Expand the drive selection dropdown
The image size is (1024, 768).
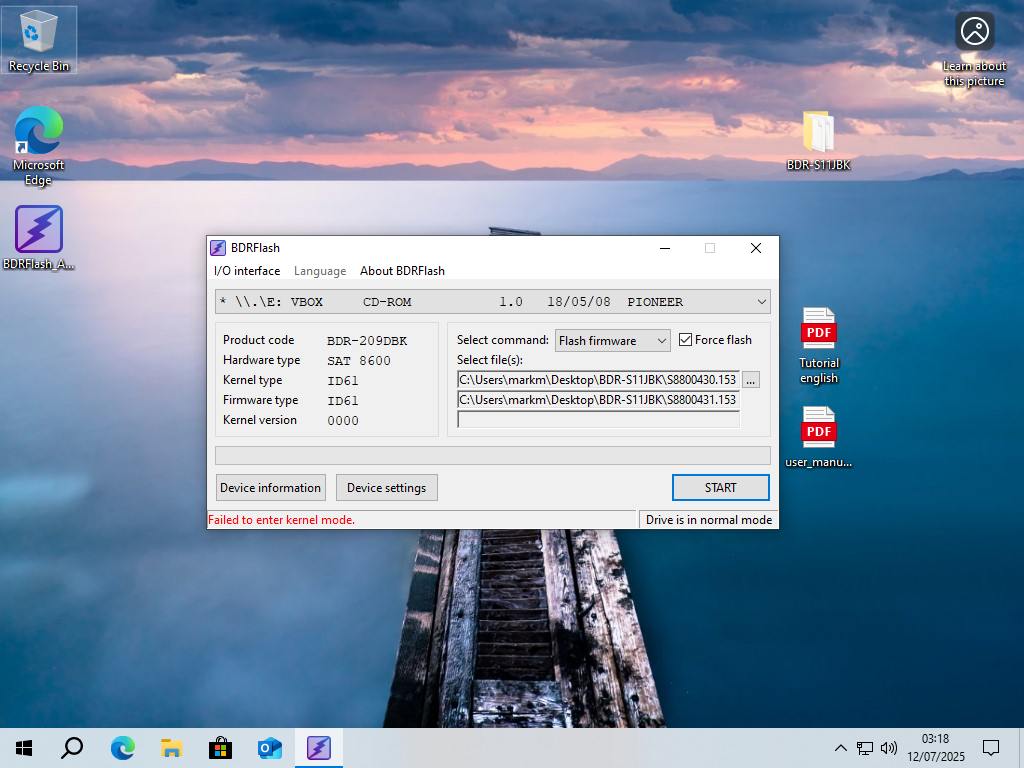[761, 302]
